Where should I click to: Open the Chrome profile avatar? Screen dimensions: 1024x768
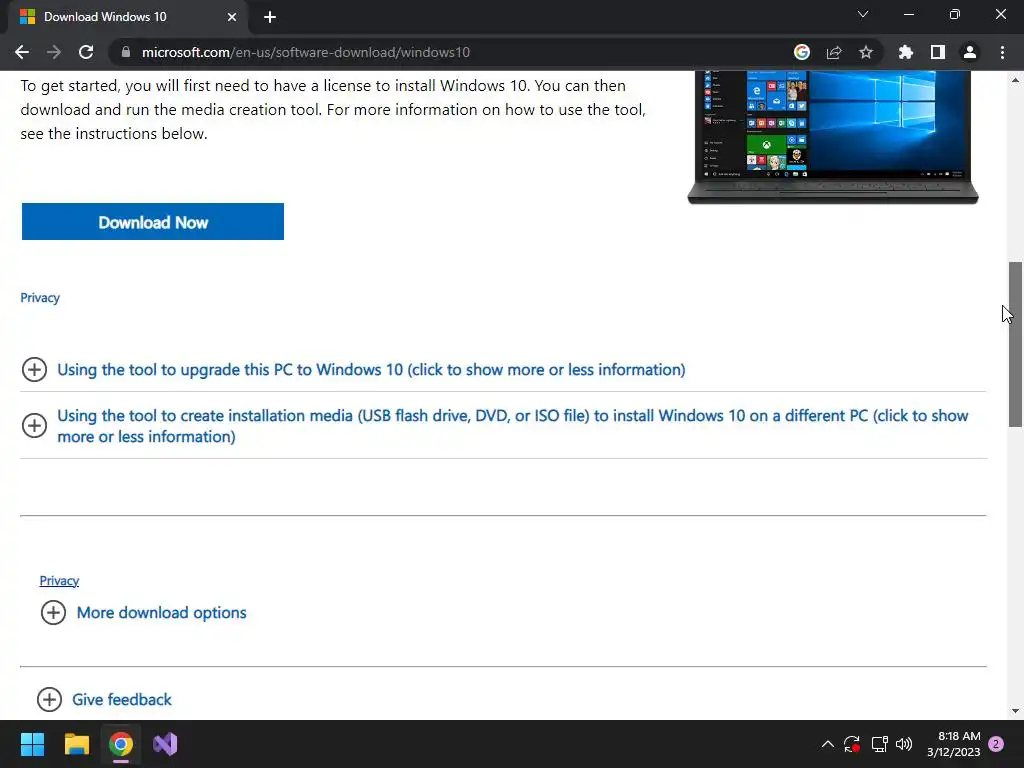(x=970, y=52)
